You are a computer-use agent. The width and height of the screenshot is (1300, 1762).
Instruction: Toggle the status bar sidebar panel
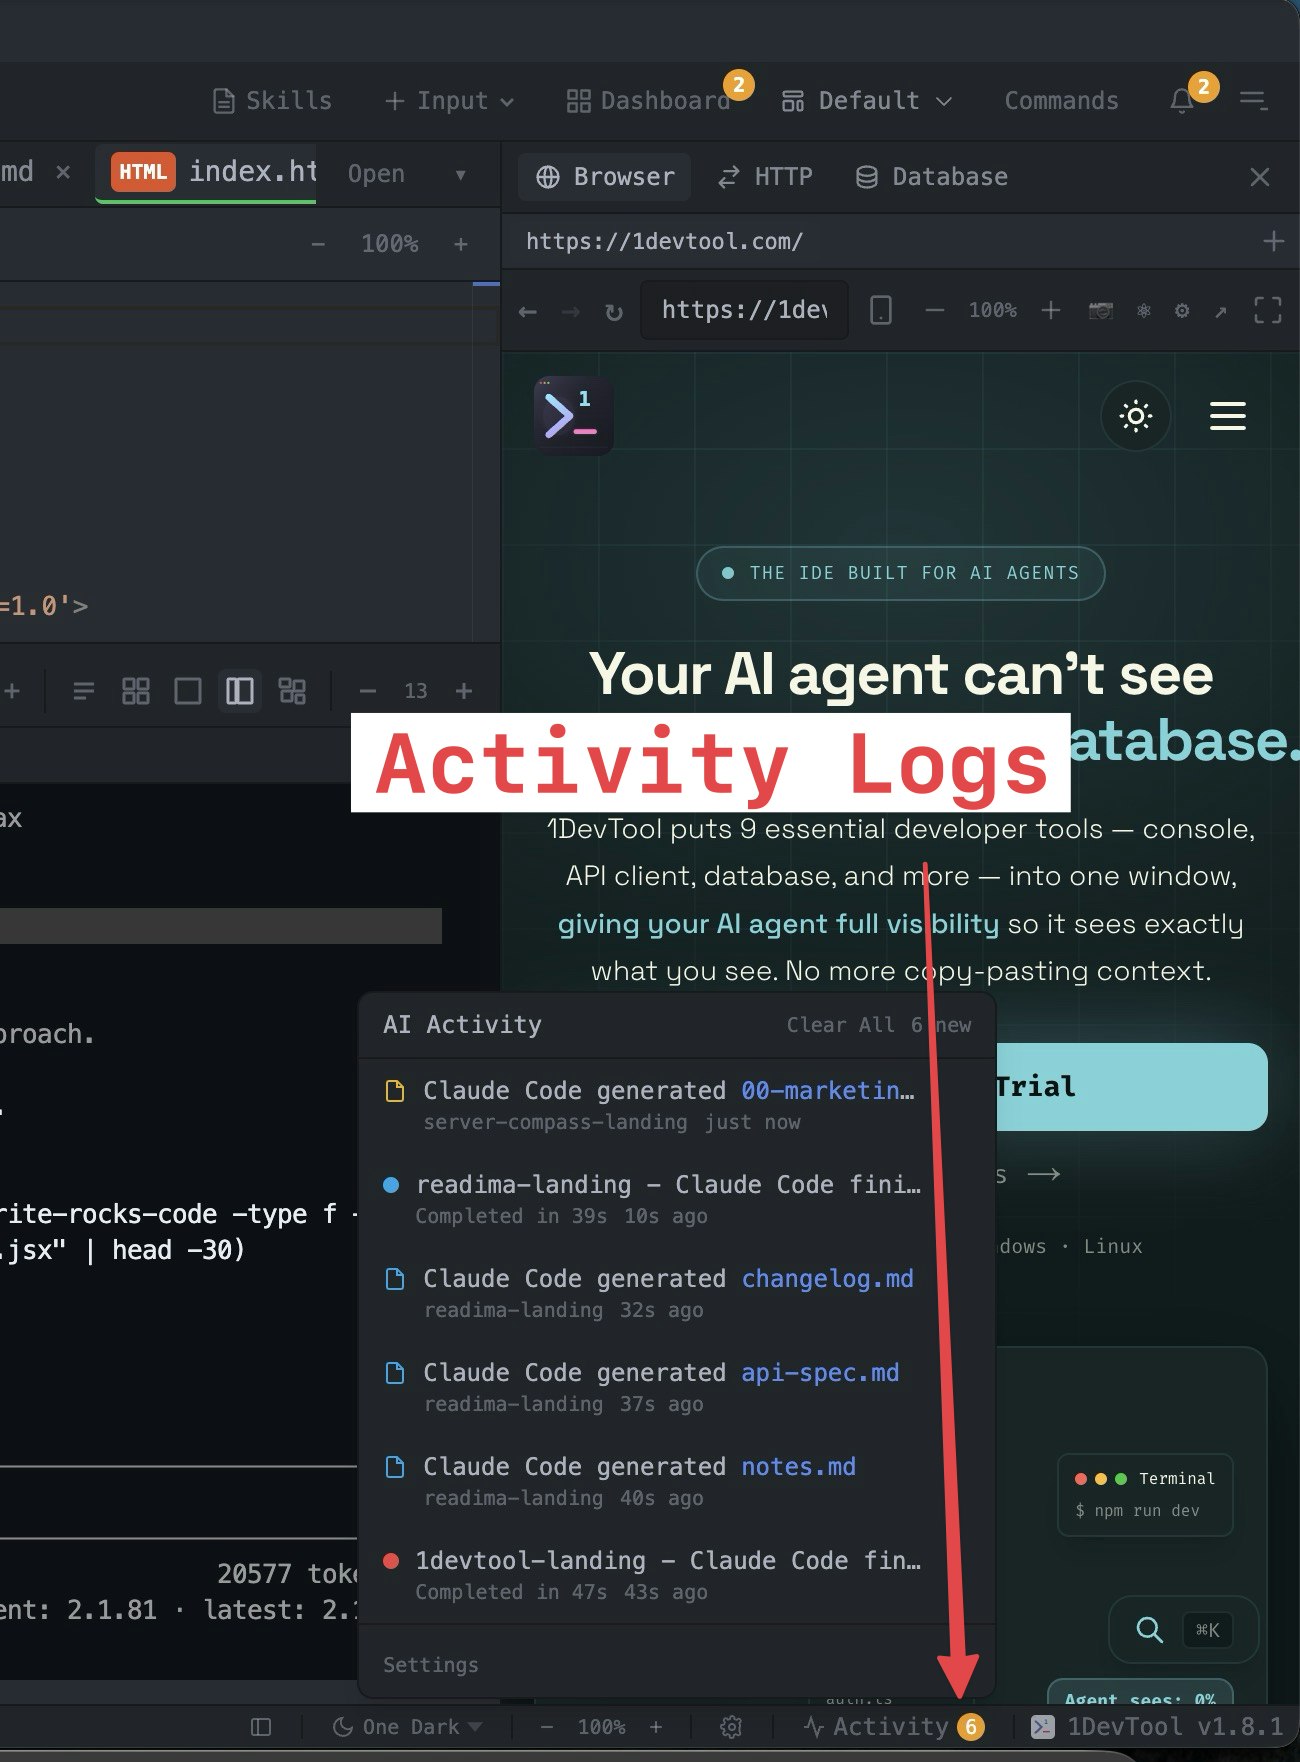[261, 1727]
